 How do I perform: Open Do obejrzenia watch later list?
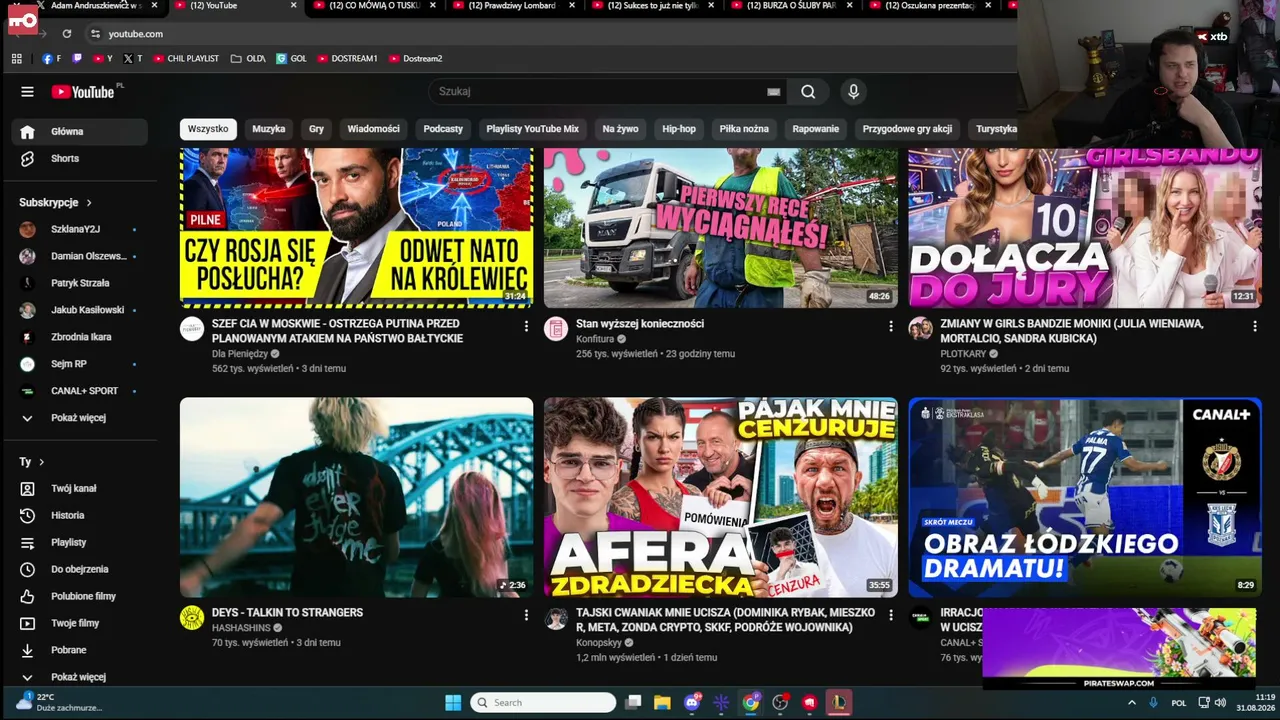tap(80, 570)
